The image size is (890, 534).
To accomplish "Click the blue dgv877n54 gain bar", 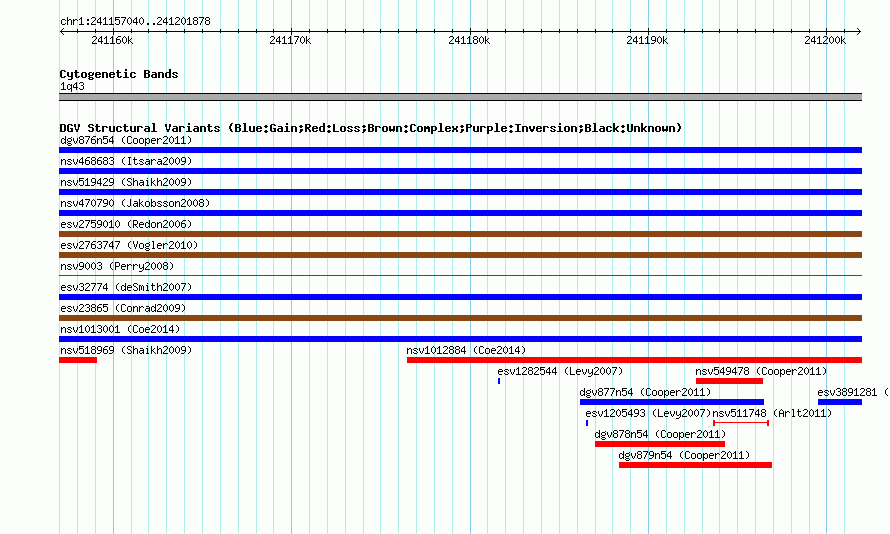I will point(672,402).
